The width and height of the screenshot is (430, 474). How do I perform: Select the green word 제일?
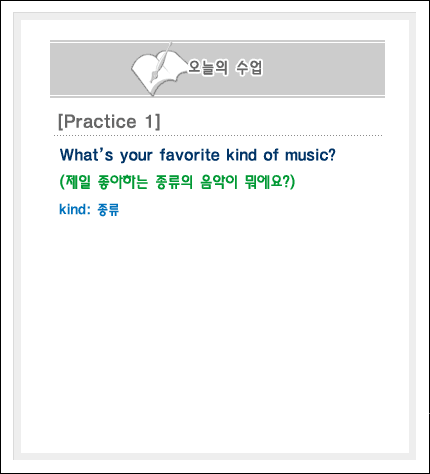coord(78,182)
